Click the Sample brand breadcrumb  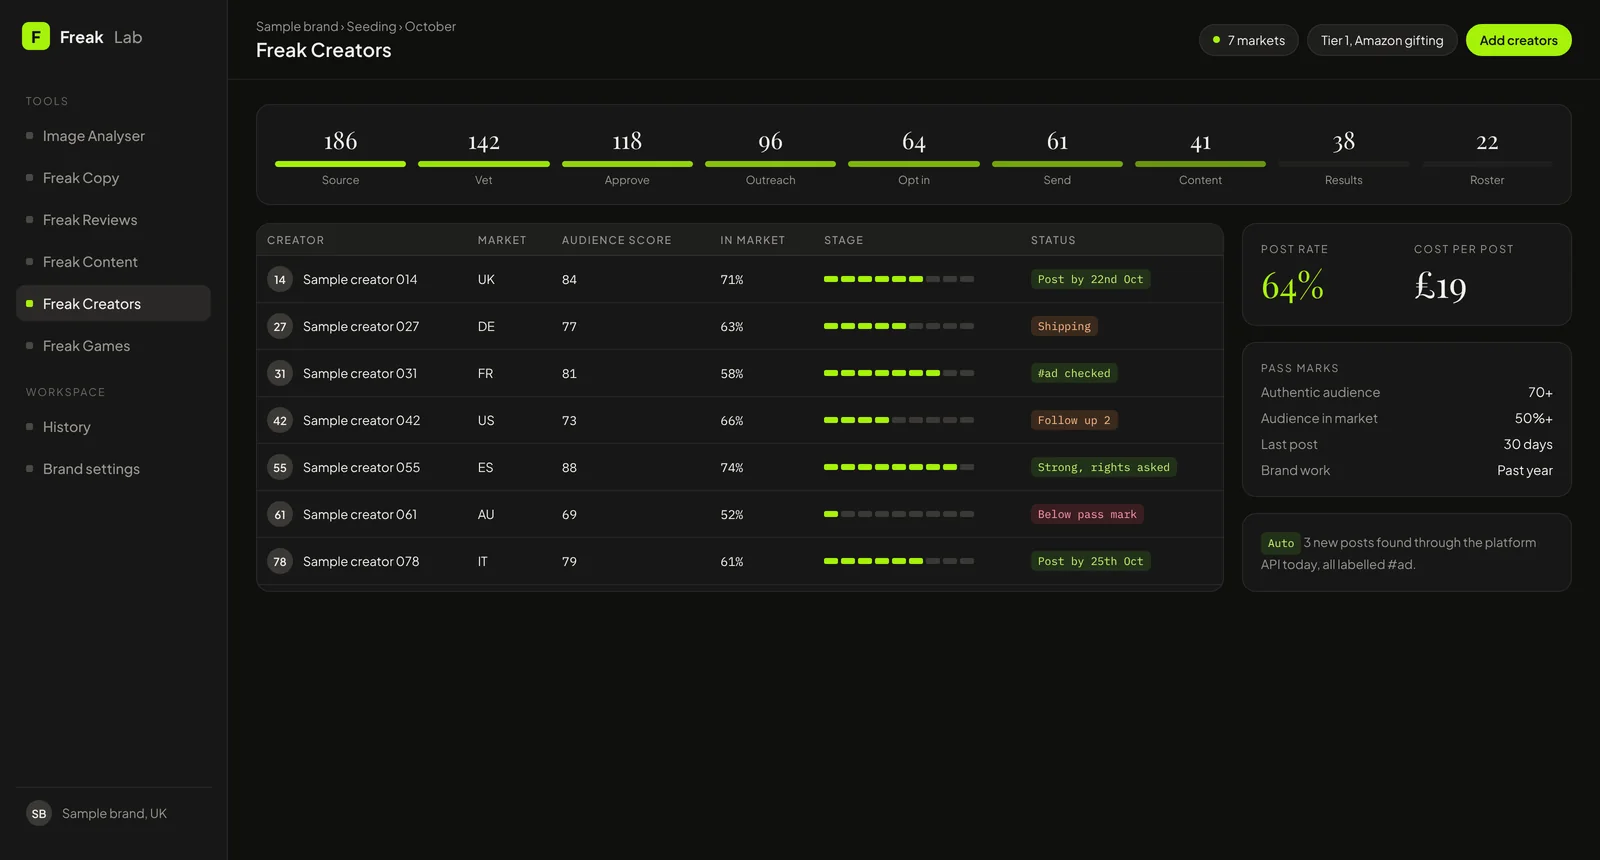click(x=297, y=27)
